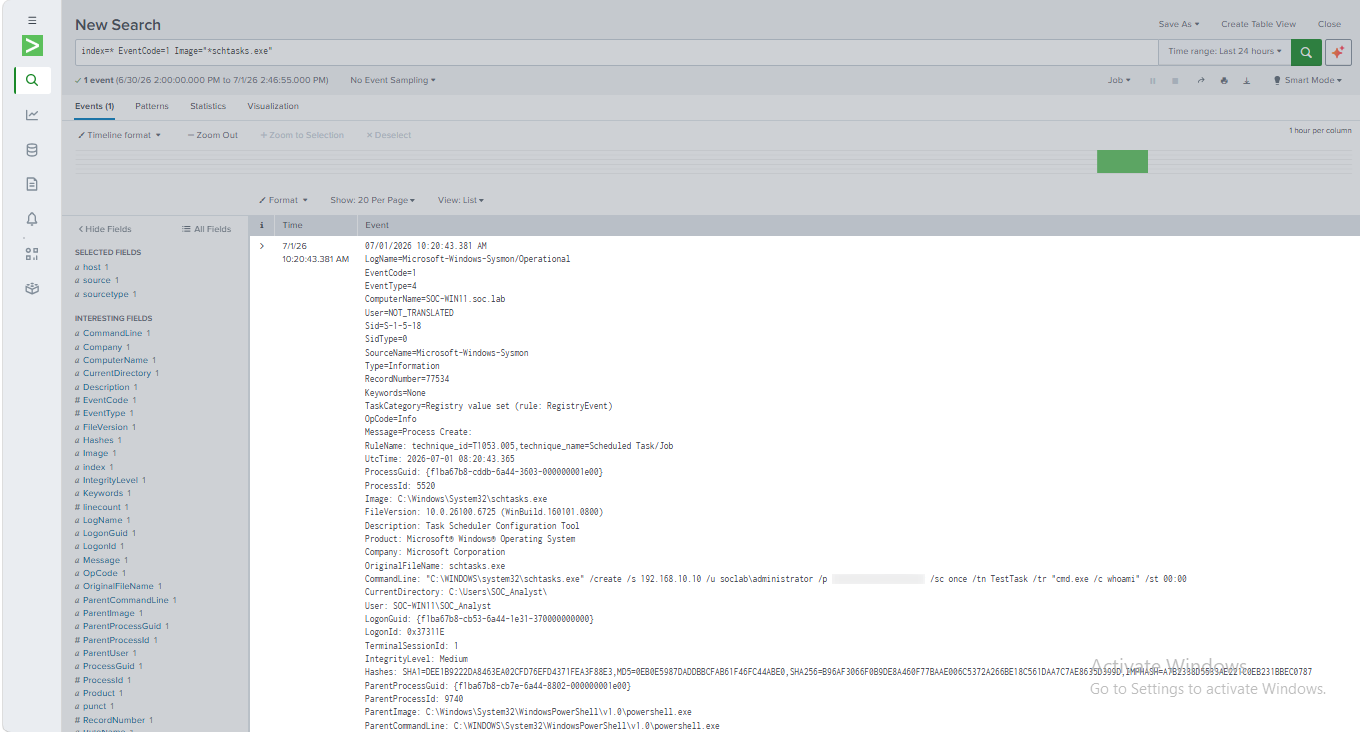Stop the search job
This screenshot has width=1360, height=732.
pyautogui.click(x=1175, y=80)
